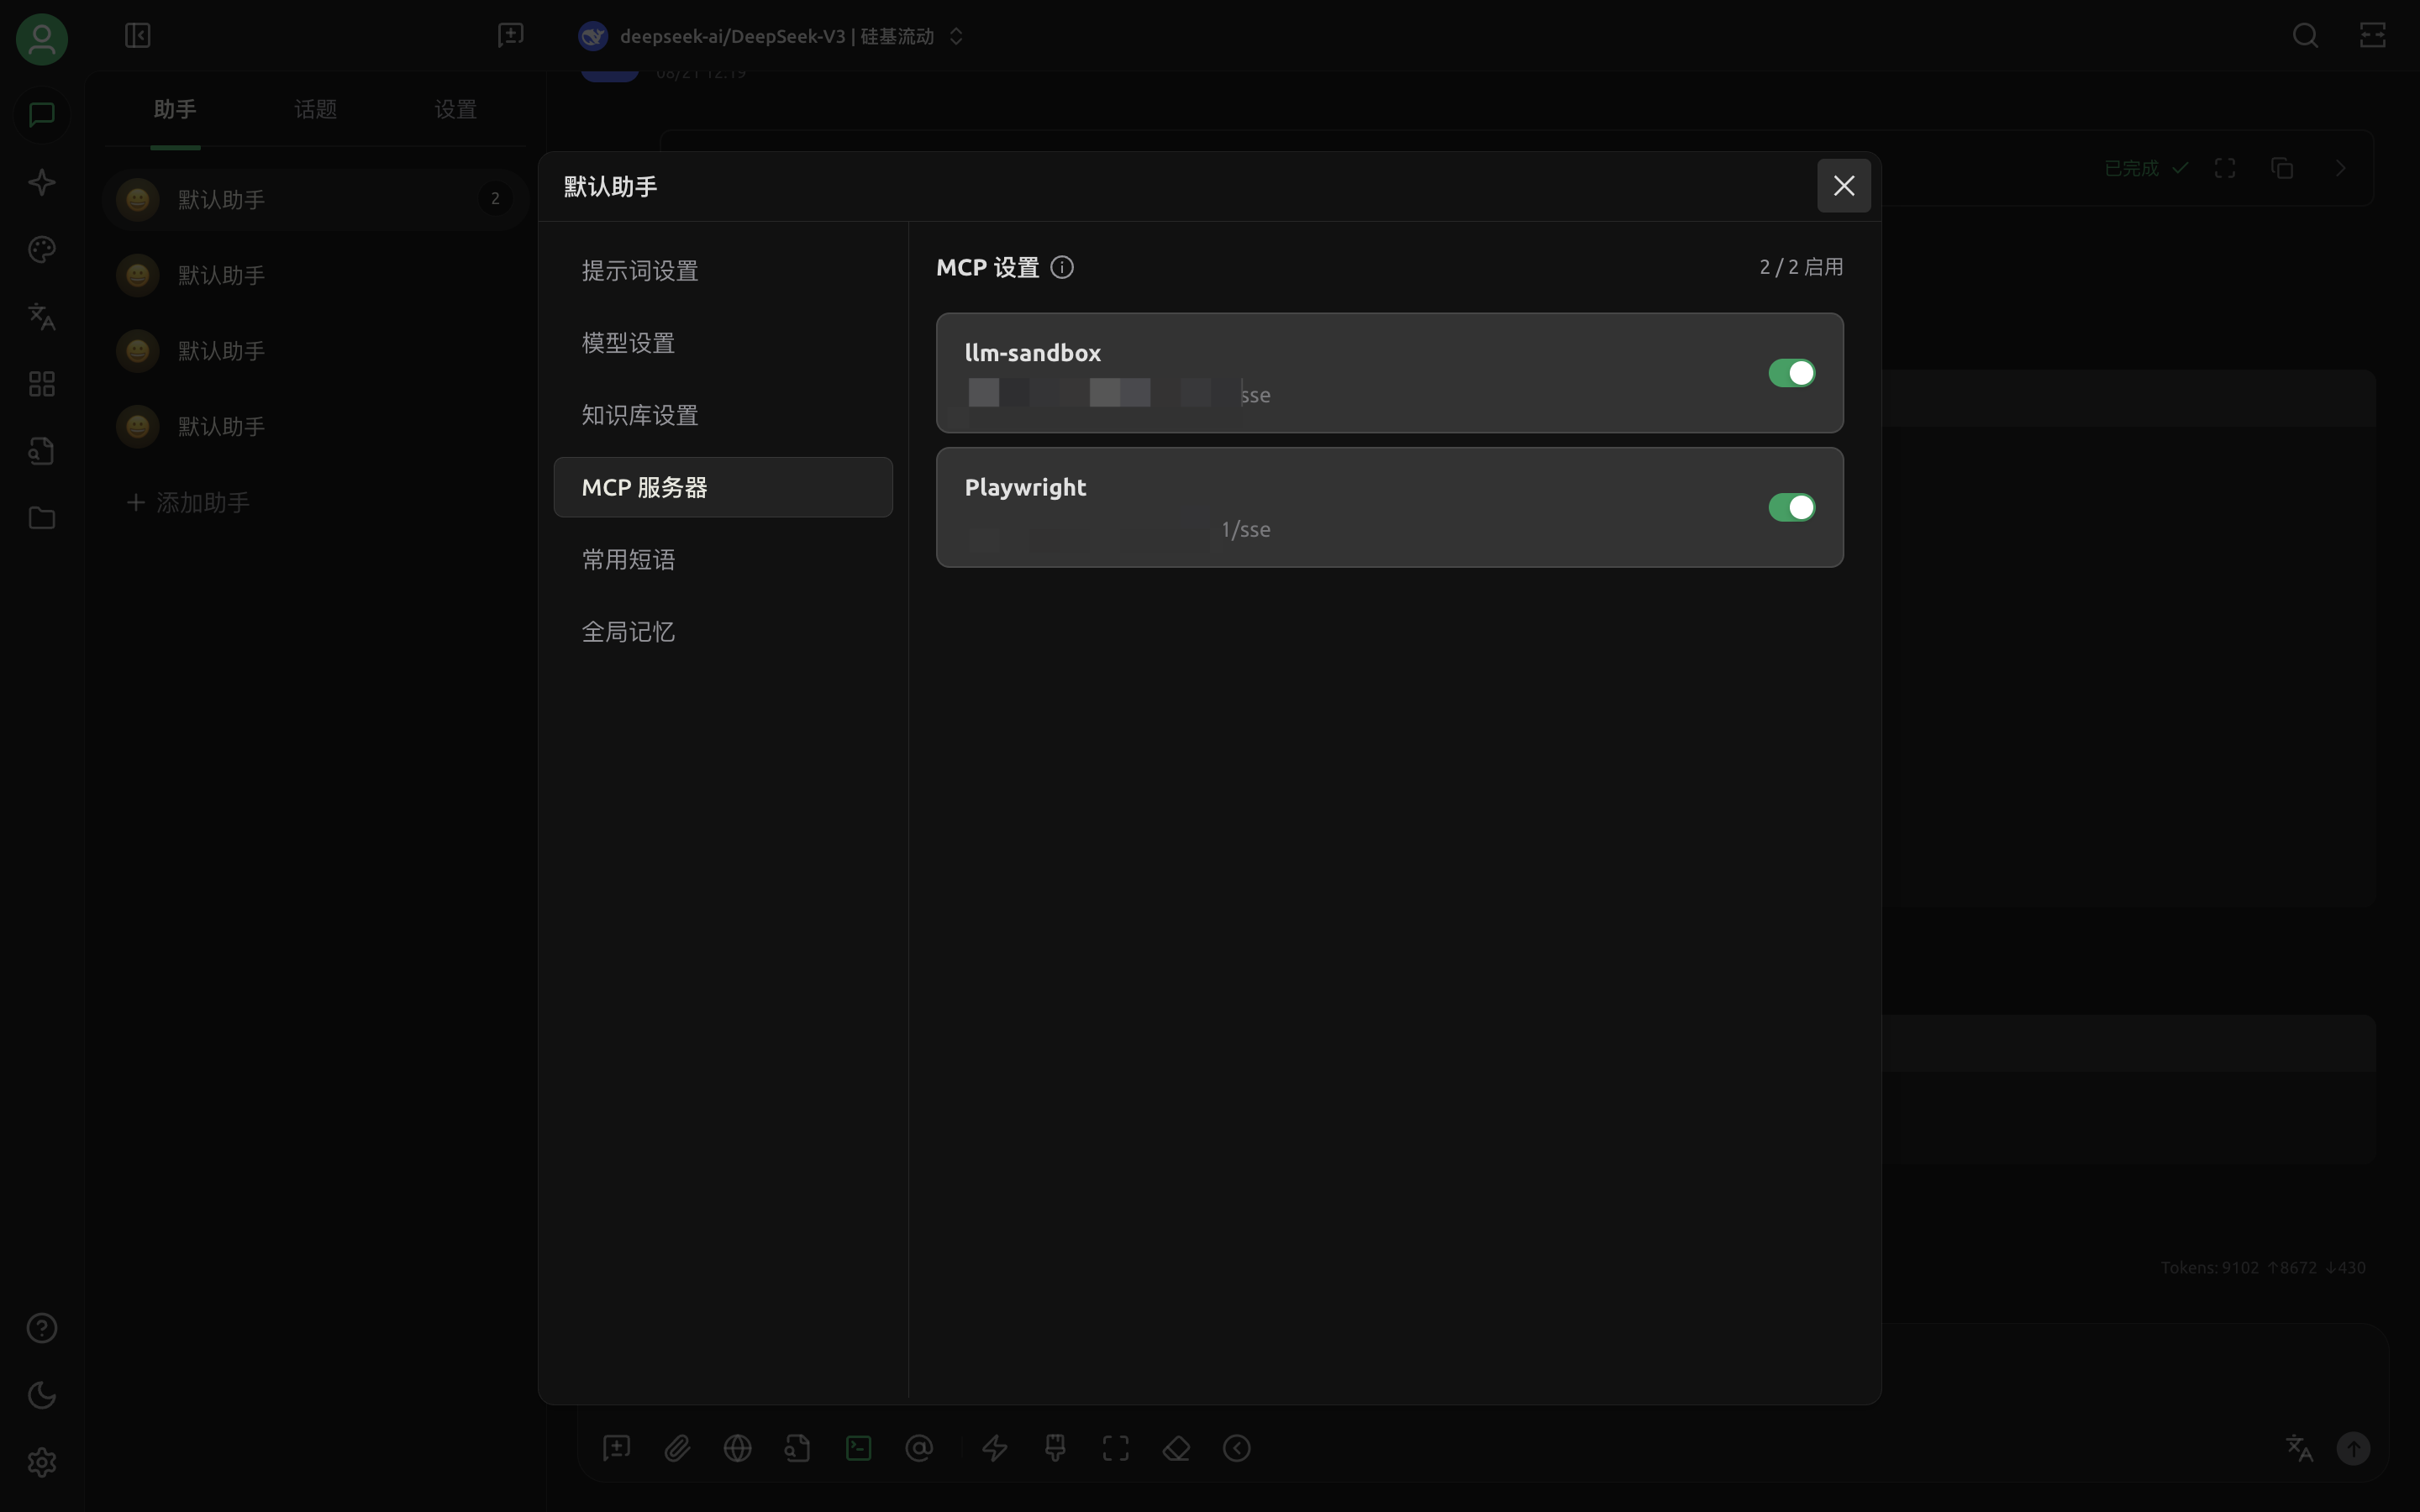Image resolution: width=2420 pixels, height=1512 pixels.
Task: Open the 模型设置 settings section
Action: 628,343
